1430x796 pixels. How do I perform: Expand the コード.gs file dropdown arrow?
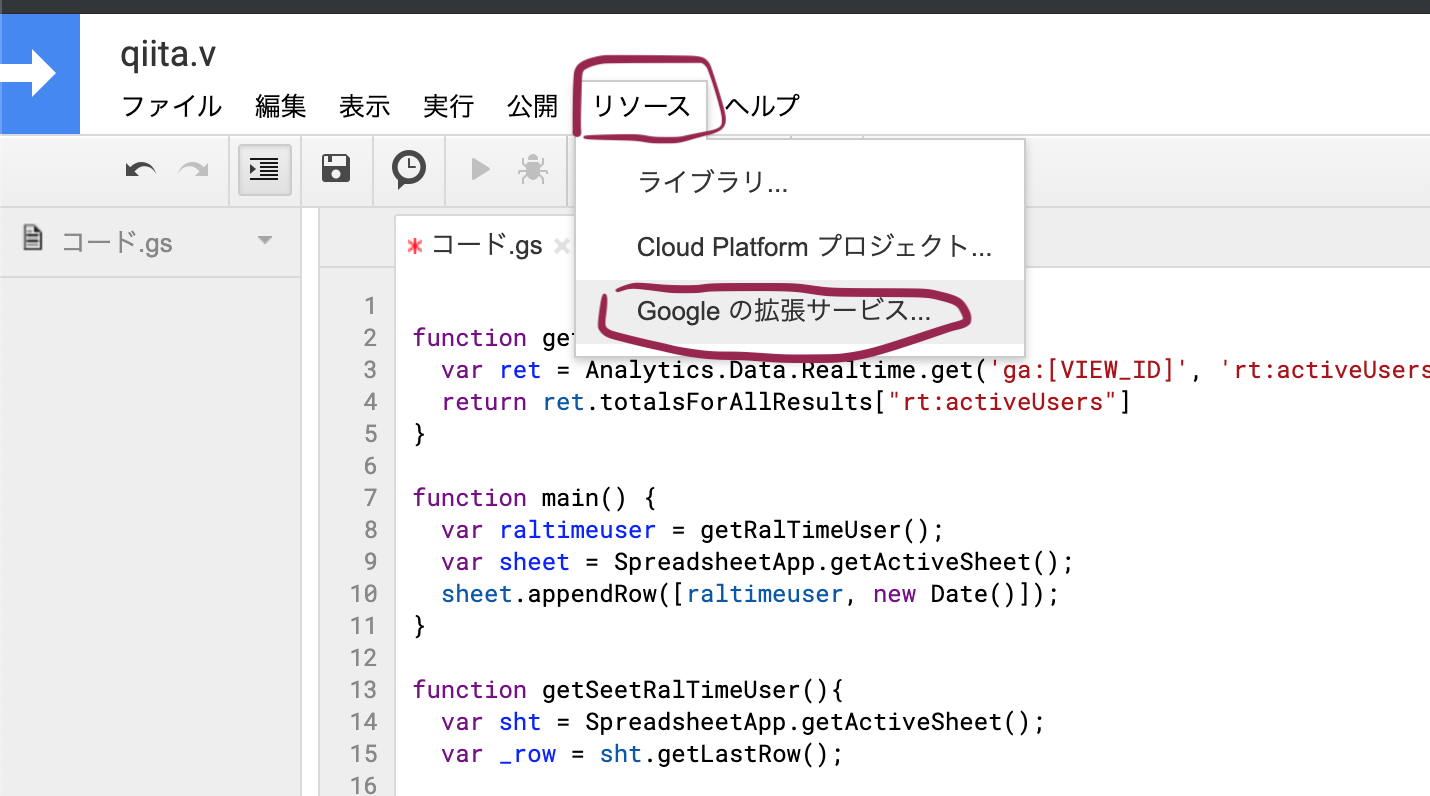tap(265, 241)
